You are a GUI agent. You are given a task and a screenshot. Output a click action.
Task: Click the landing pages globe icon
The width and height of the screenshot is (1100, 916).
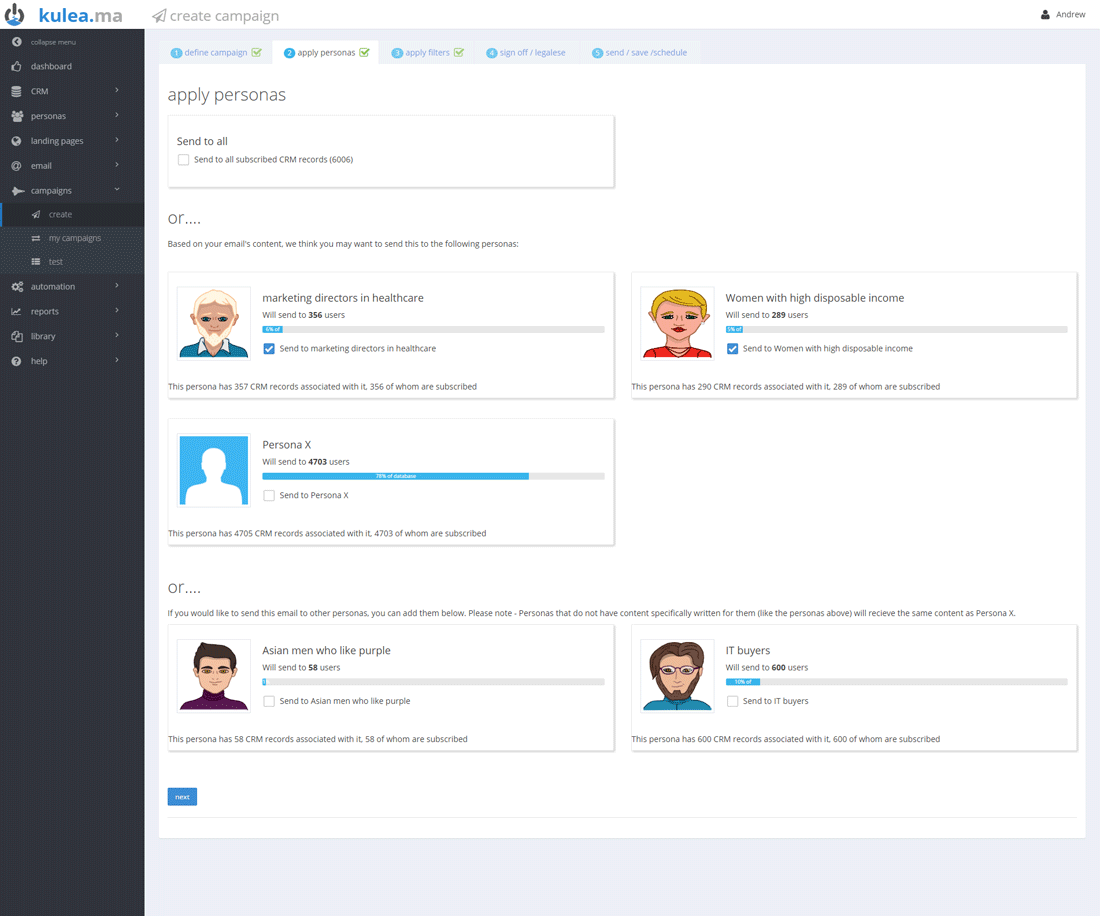[16, 141]
